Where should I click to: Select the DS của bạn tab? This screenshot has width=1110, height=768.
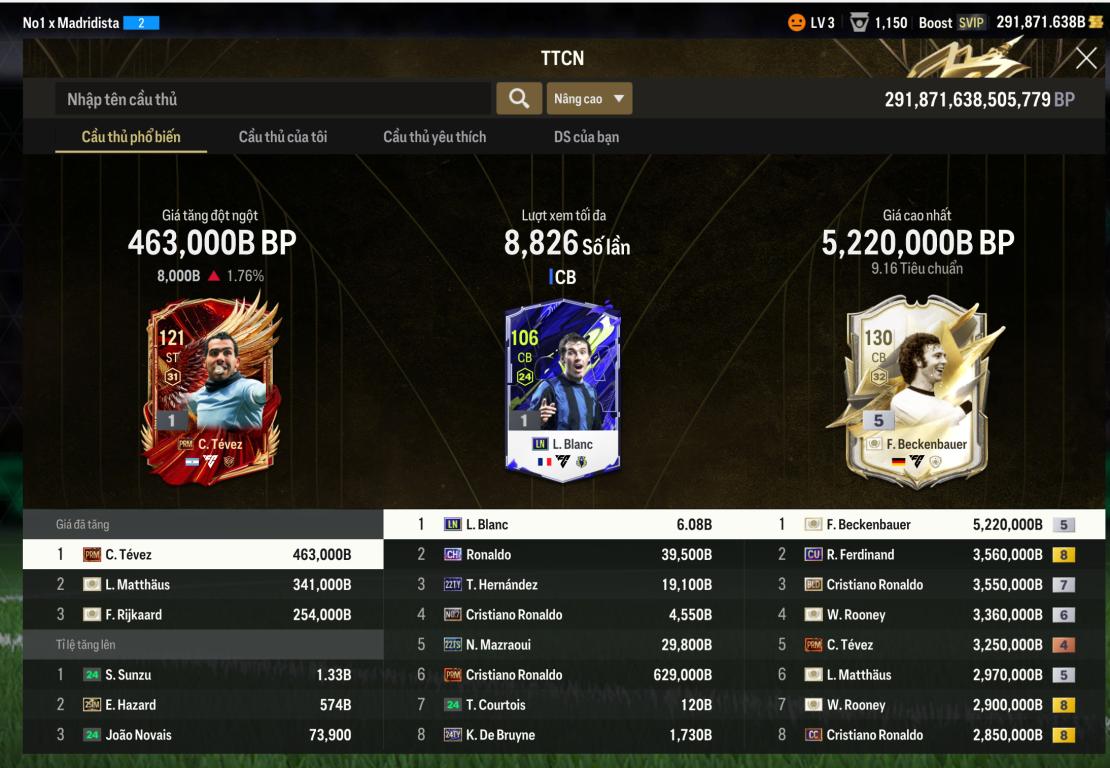point(586,137)
